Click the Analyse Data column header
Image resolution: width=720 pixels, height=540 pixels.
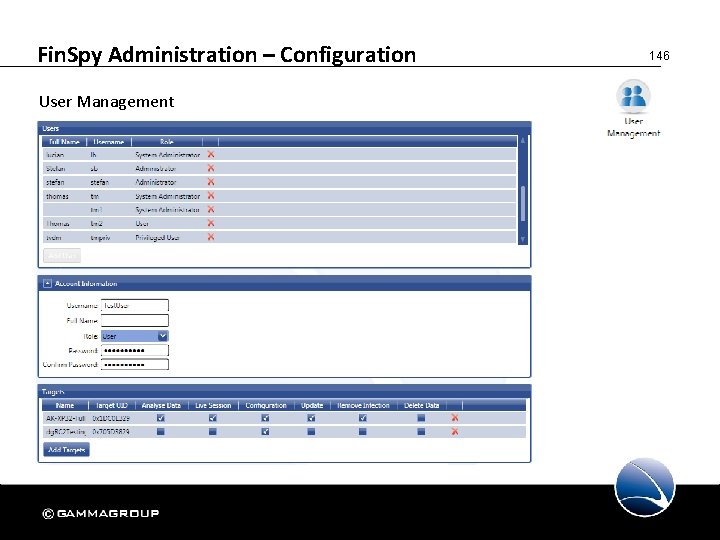coord(161,405)
